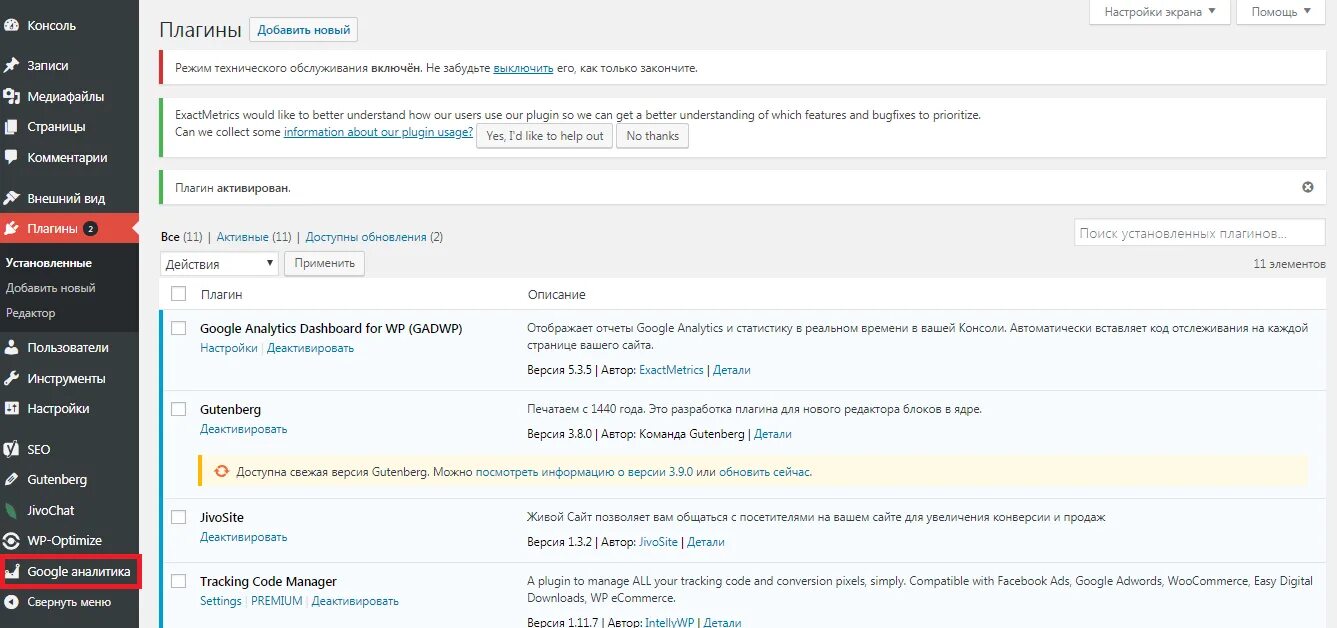Click the 'обновить сейчас' Gutenberg link
Image resolution: width=1337 pixels, height=628 pixels.
click(x=764, y=472)
